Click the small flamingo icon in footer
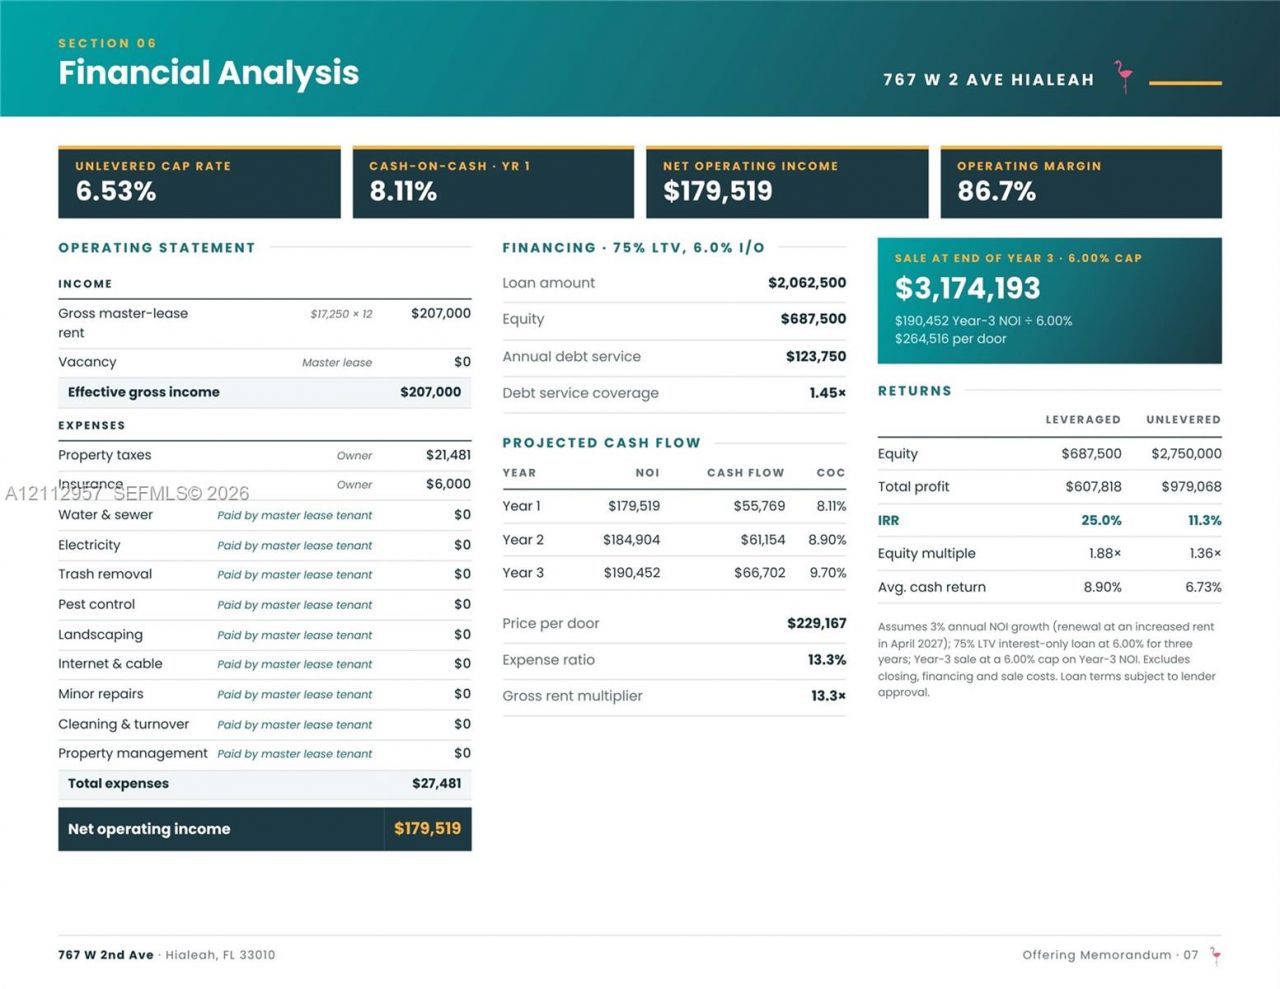Viewport: 1280px width, 989px height. [1215, 956]
